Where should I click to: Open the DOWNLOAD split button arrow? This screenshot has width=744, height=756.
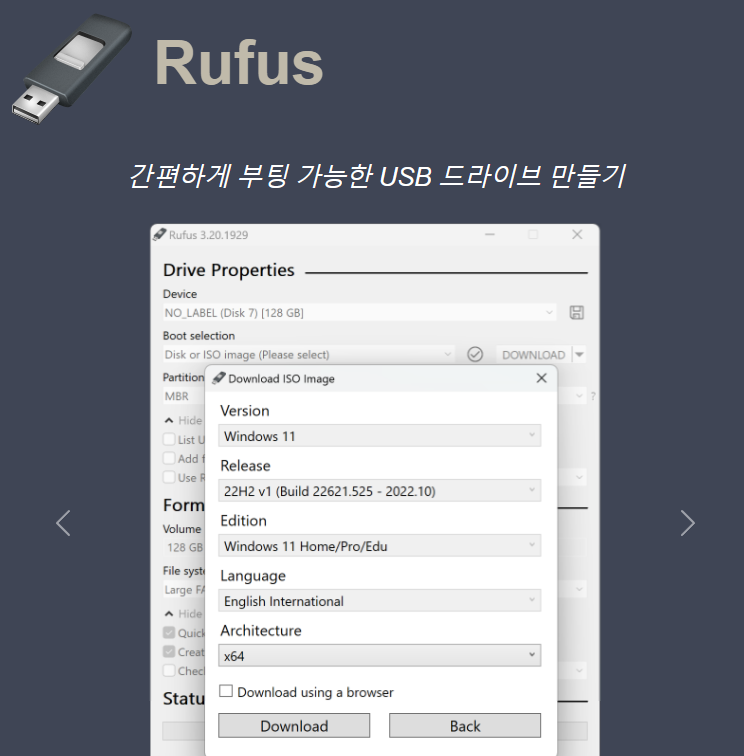[580, 354]
